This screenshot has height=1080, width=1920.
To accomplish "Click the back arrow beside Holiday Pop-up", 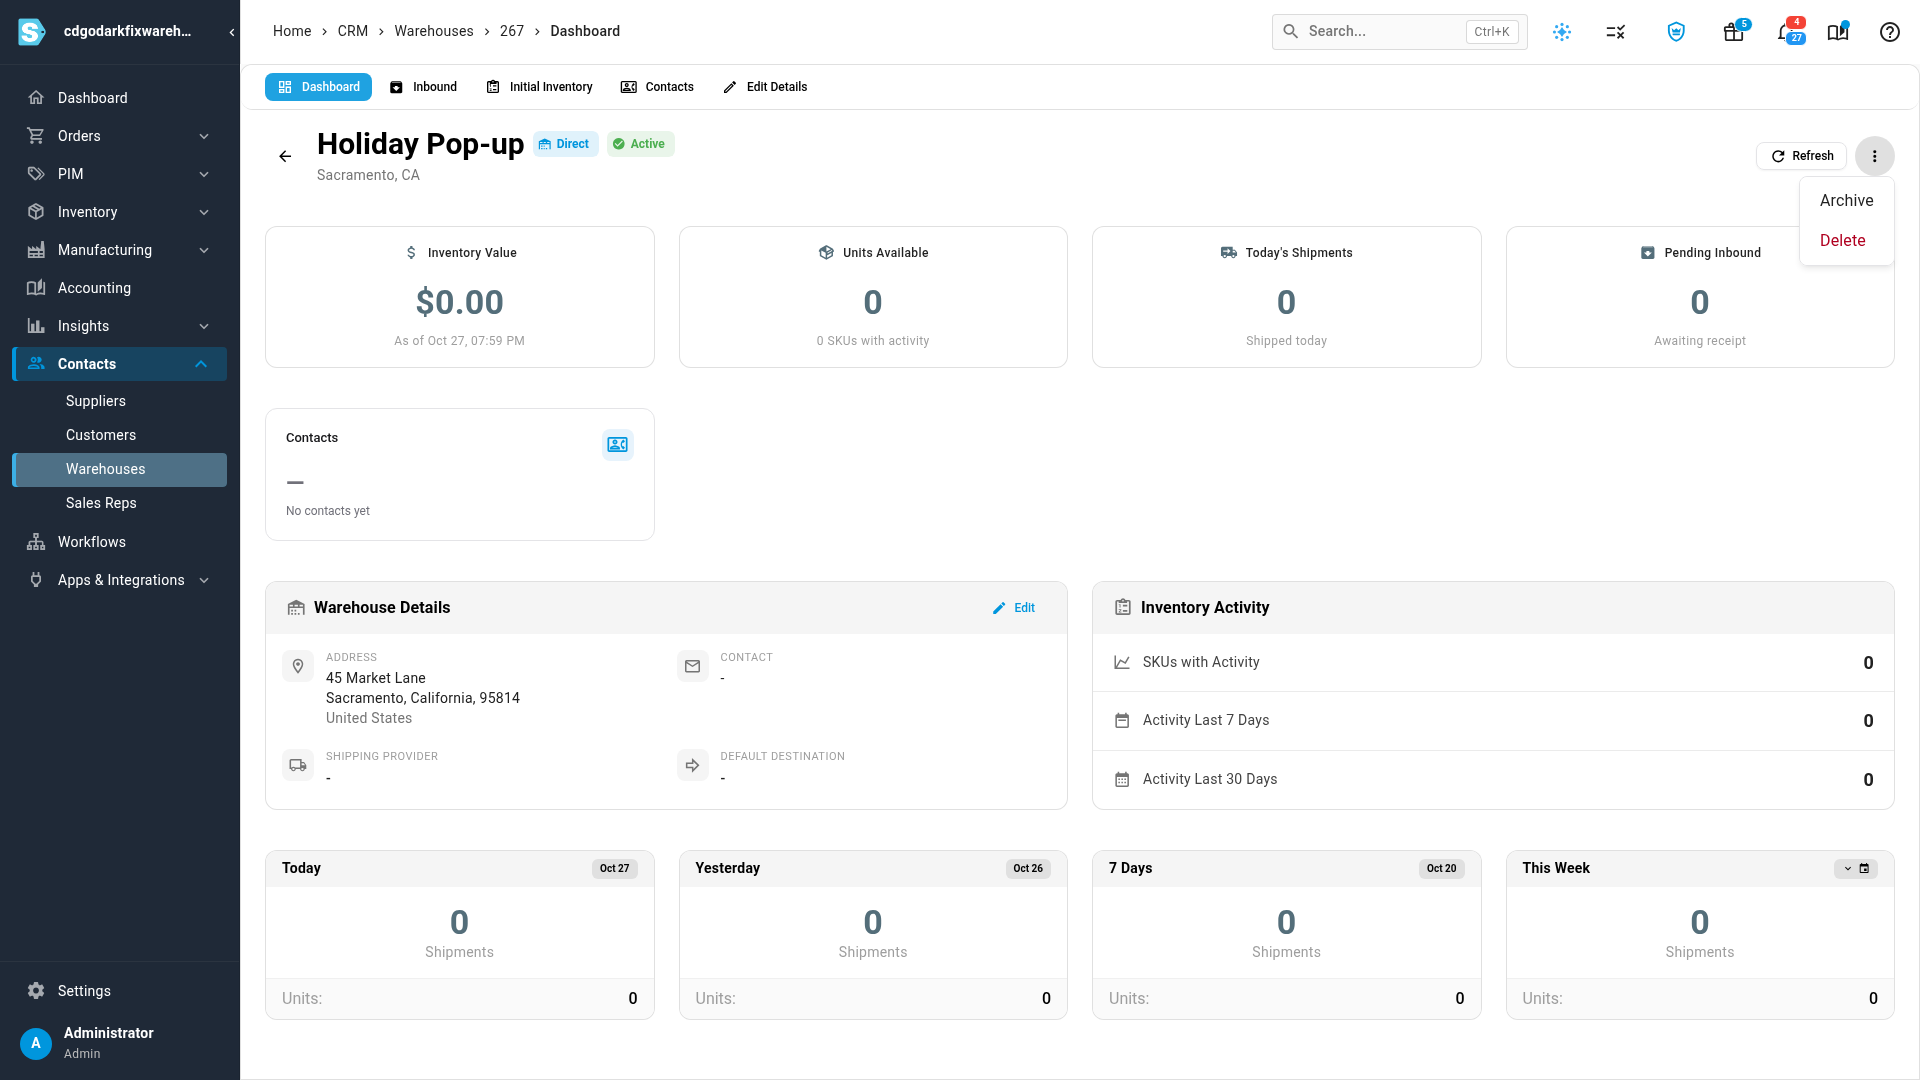I will [x=285, y=156].
